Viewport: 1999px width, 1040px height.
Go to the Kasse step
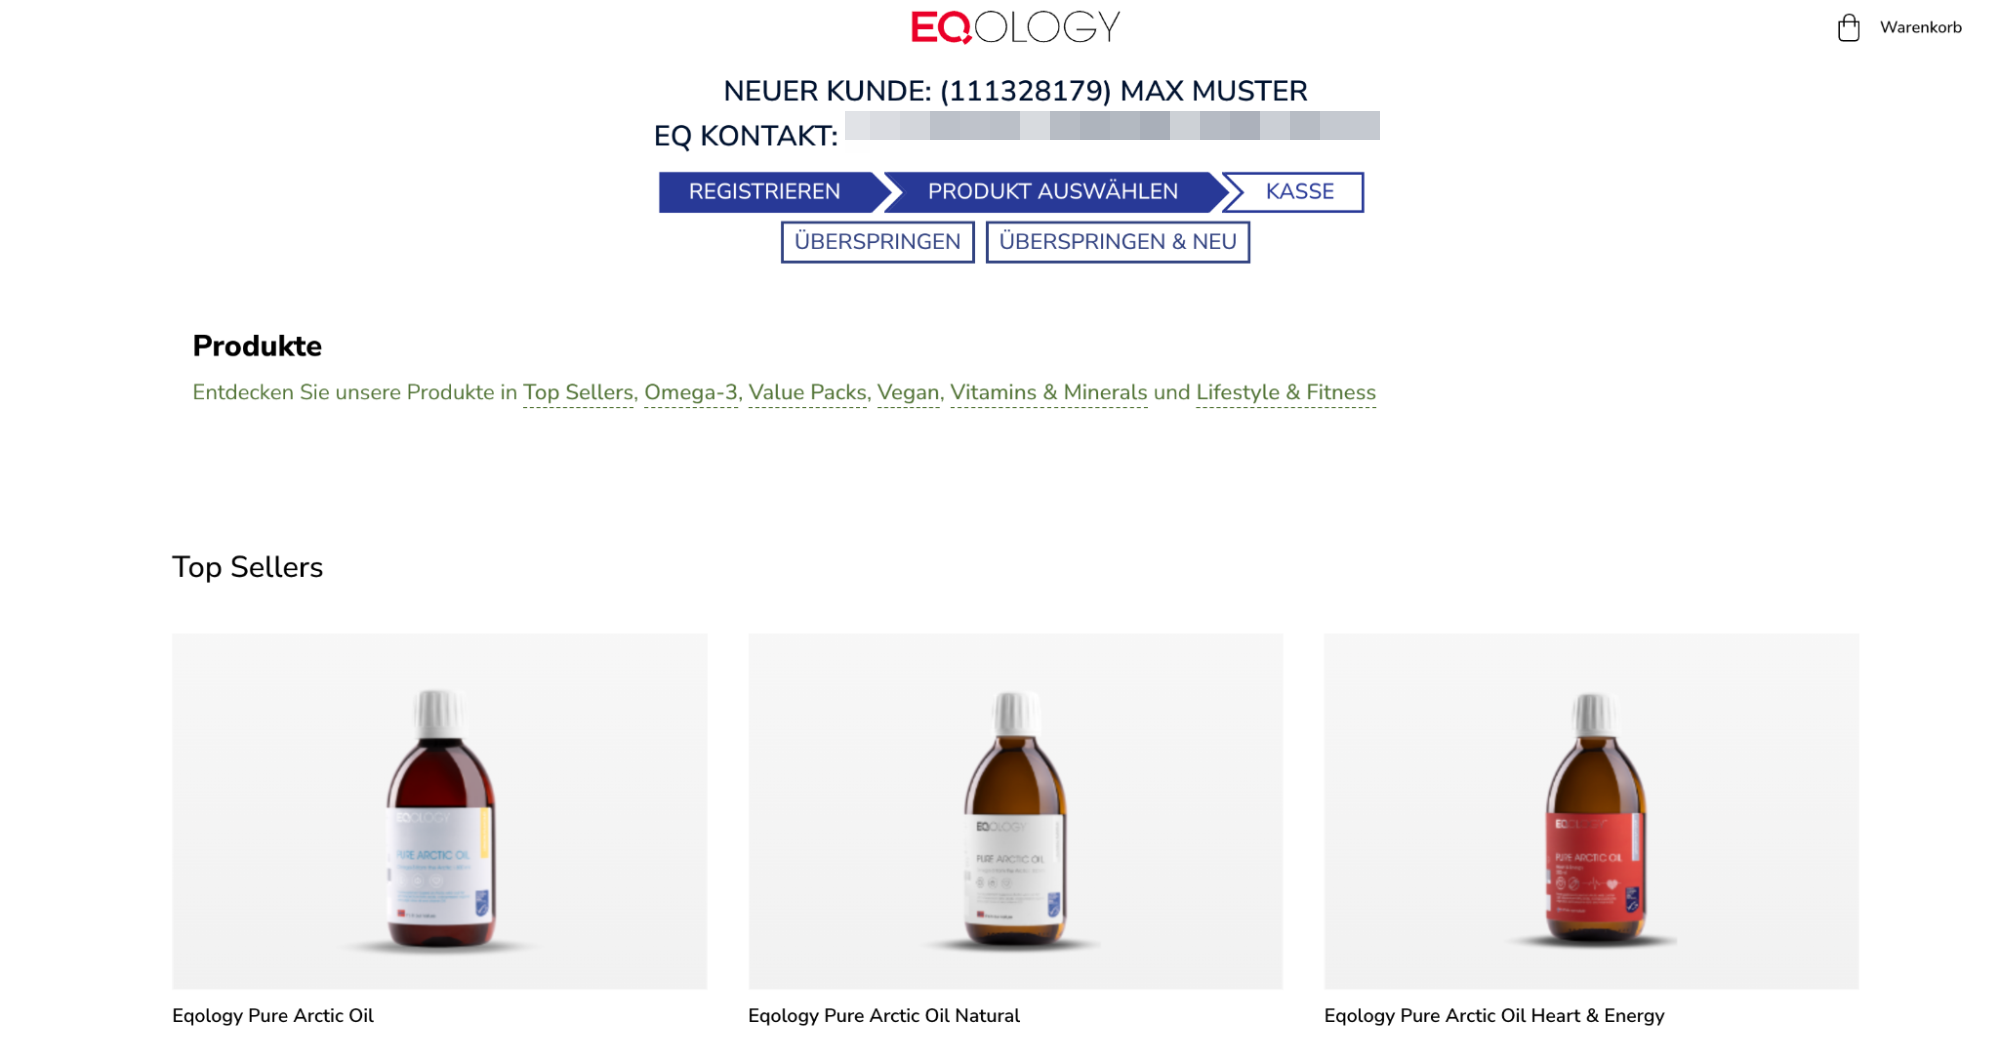point(1298,192)
